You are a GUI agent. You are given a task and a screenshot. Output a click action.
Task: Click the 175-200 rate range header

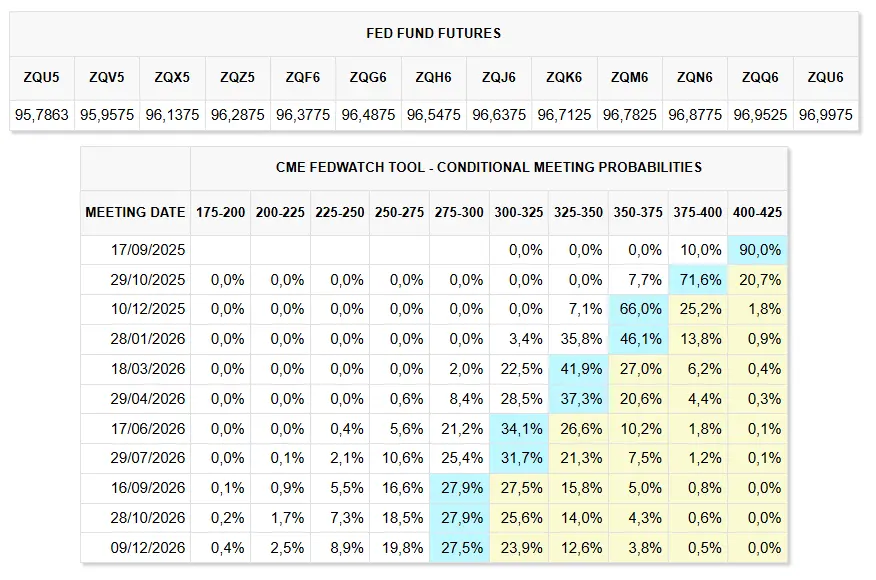(220, 212)
